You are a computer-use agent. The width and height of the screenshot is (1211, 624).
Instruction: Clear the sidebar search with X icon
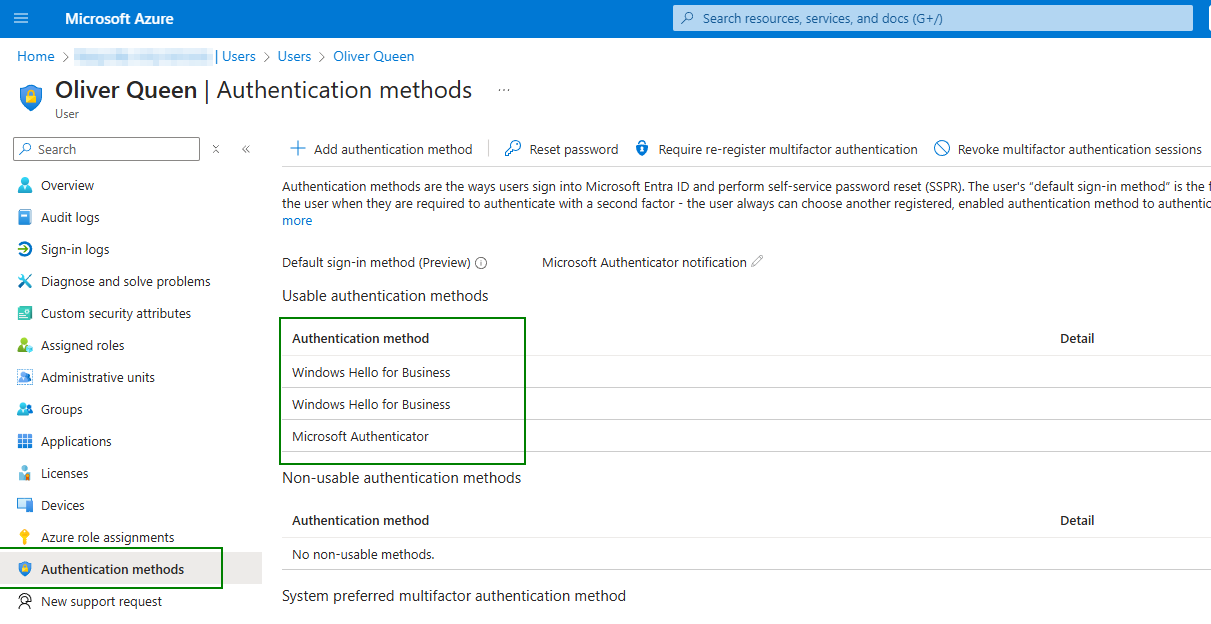coord(216,149)
